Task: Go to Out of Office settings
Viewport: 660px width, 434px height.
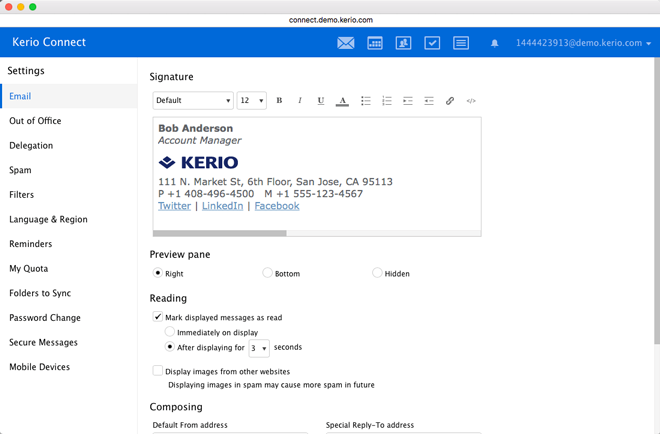Action: click(x=35, y=121)
